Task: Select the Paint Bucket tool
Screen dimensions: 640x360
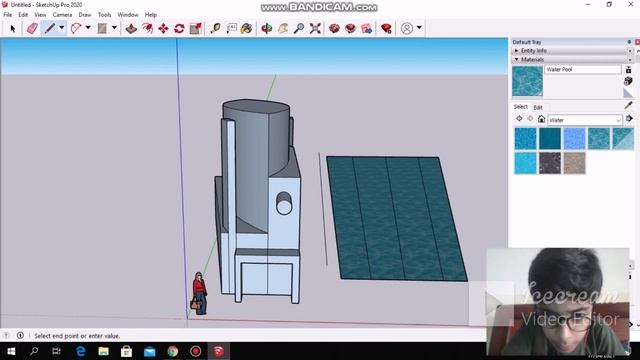Action: [246, 28]
